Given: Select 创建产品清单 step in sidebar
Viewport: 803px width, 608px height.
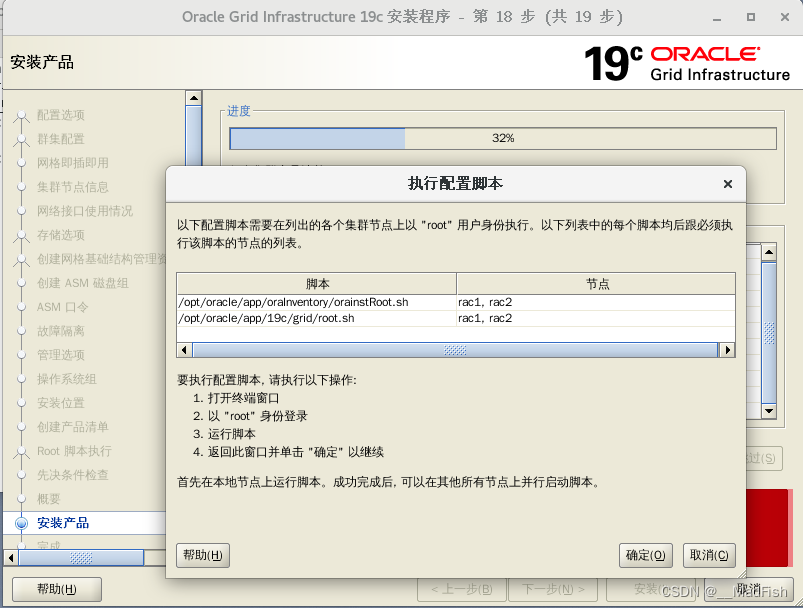Looking at the screenshot, I should [73, 427].
